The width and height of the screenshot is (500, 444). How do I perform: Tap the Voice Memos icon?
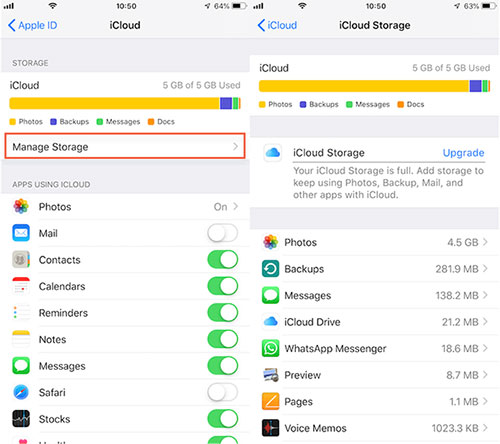[x=270, y=428]
